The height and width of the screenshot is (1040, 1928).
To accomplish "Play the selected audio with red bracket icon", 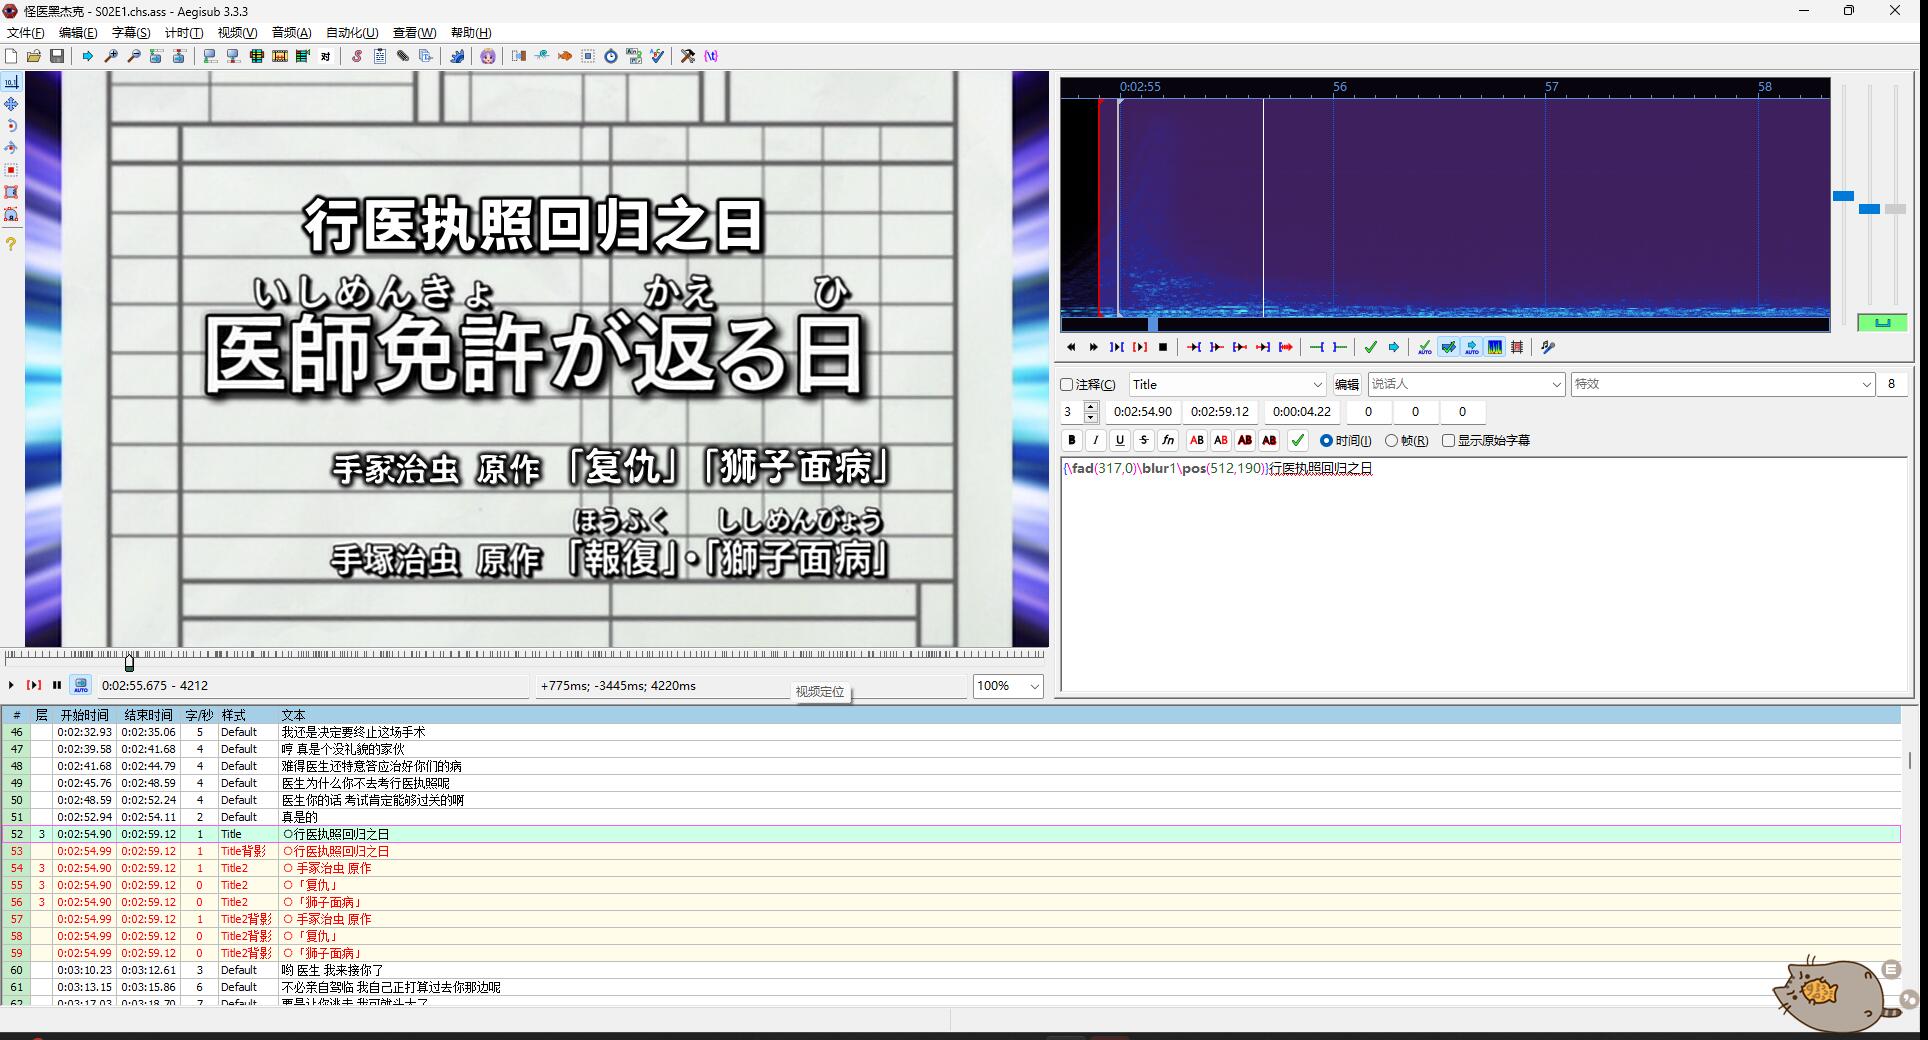I will (1140, 347).
